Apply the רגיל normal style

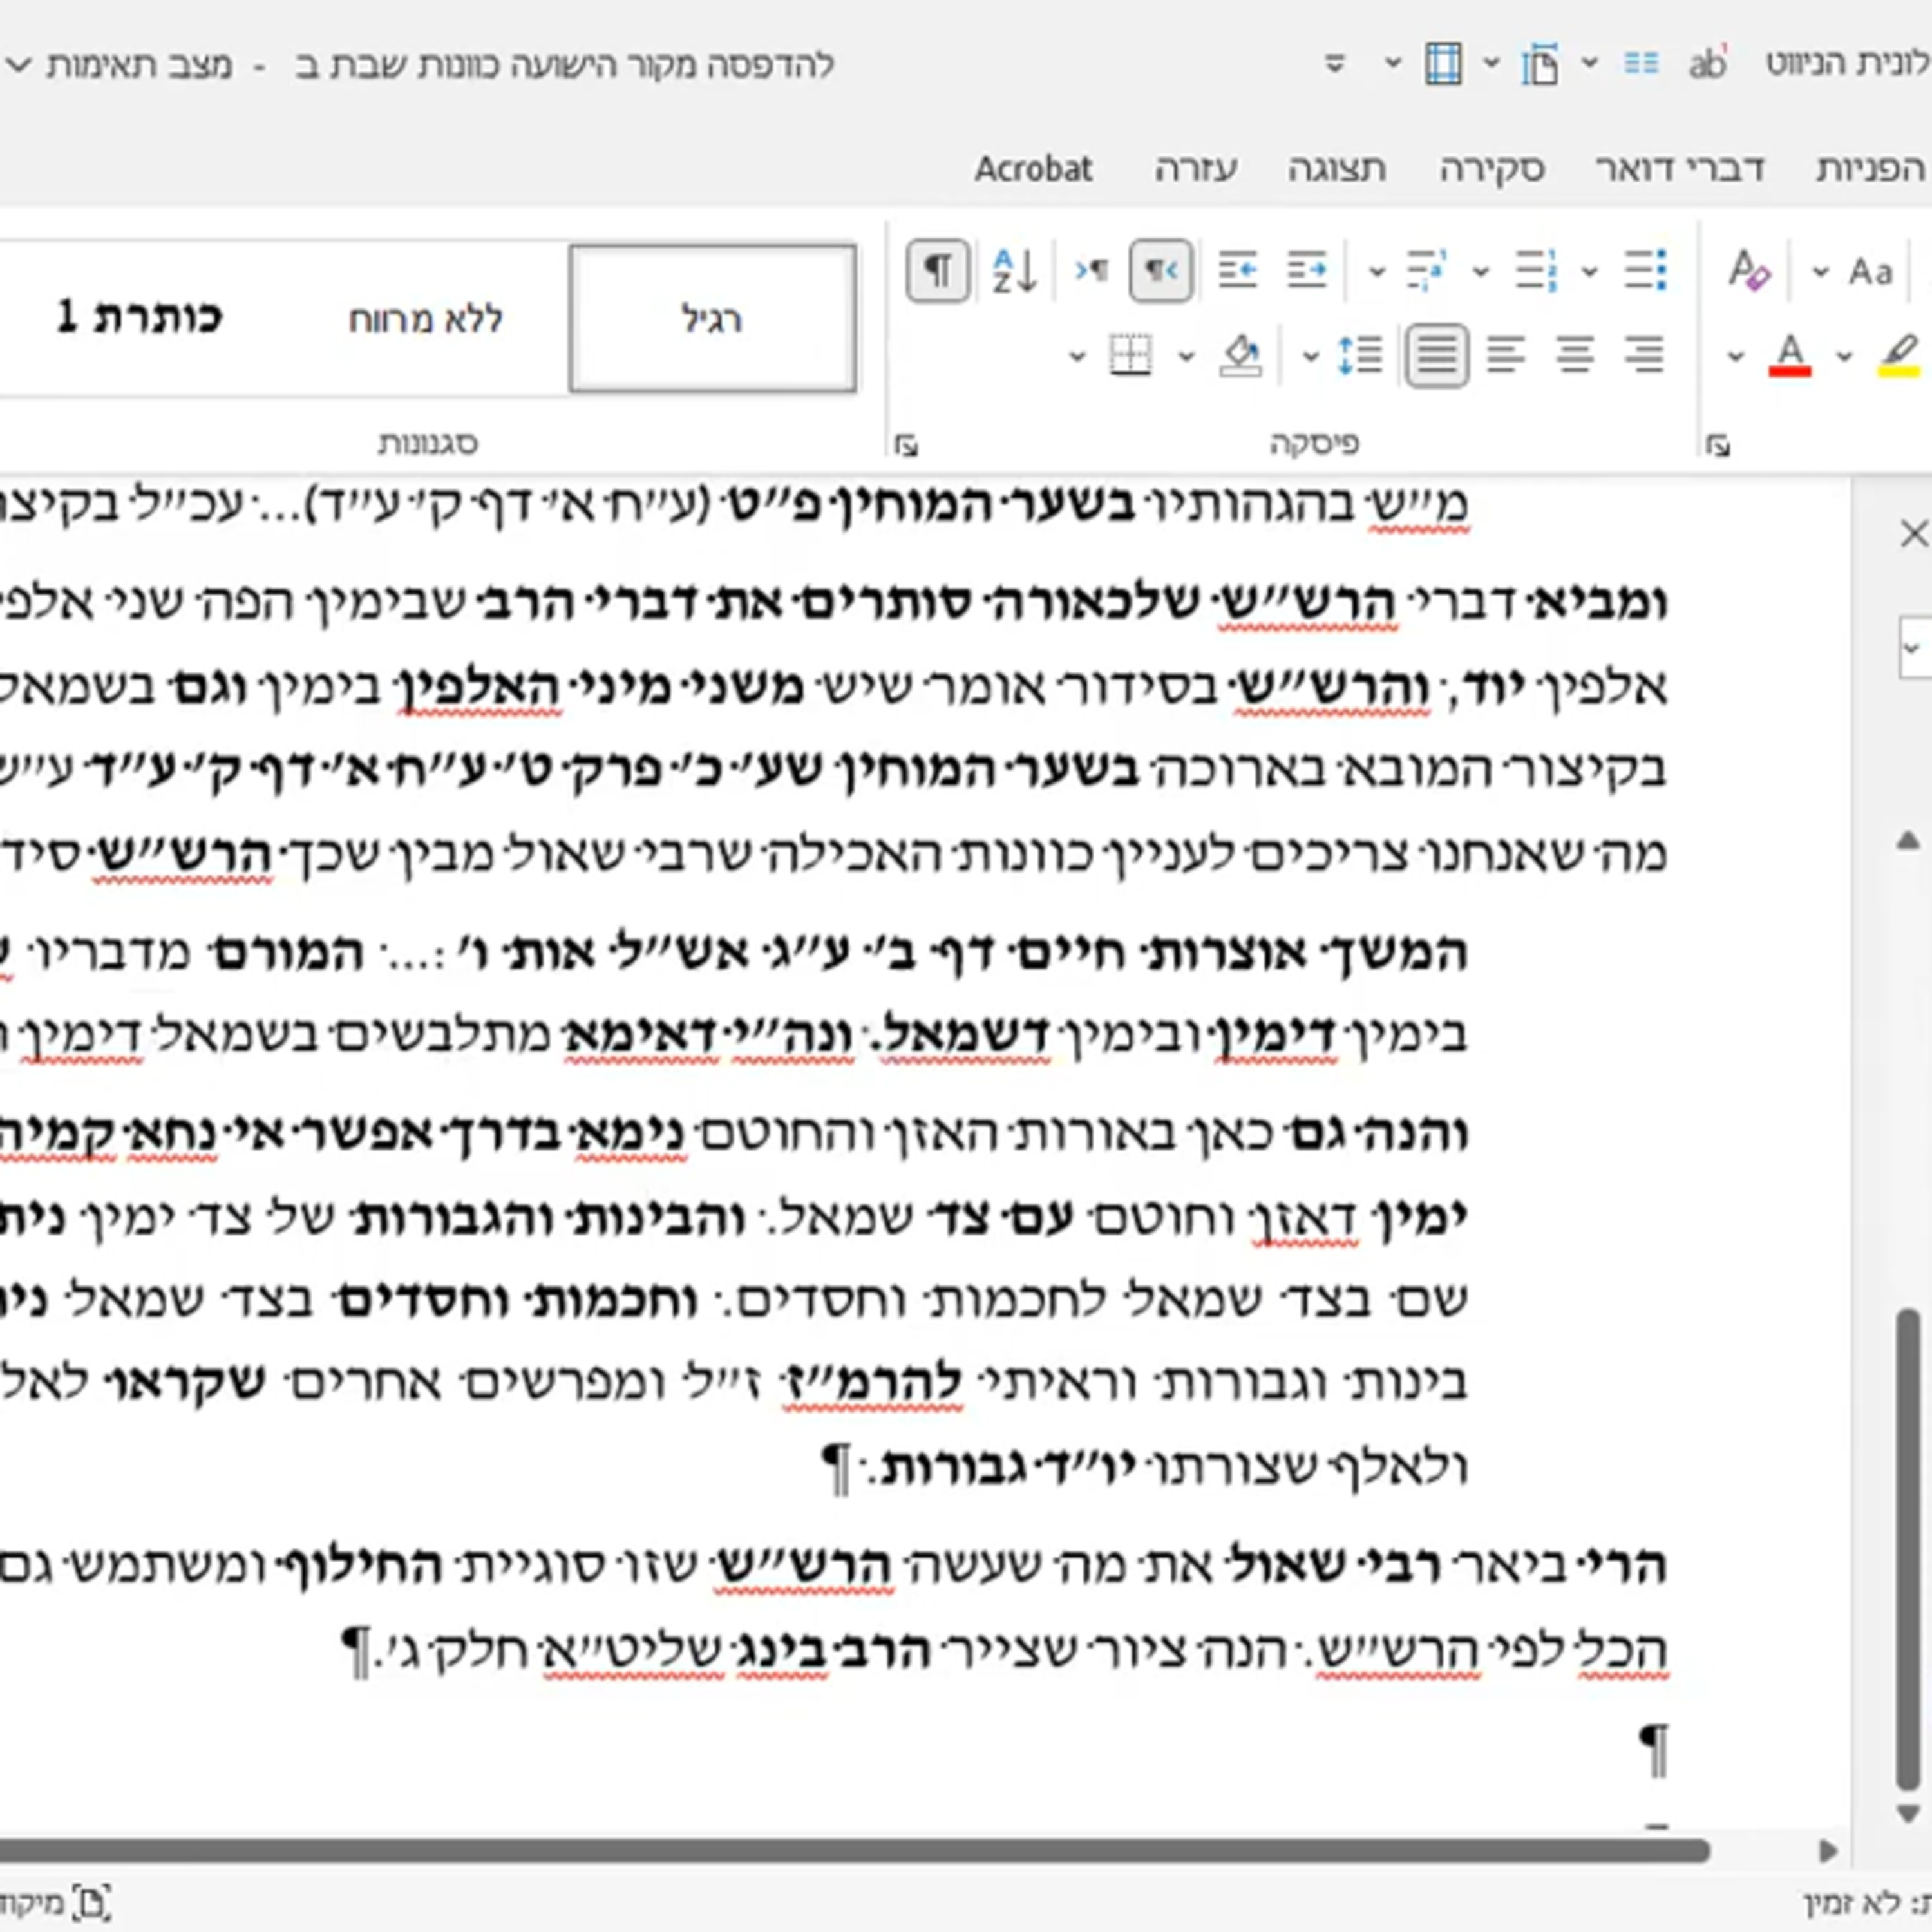coord(712,319)
